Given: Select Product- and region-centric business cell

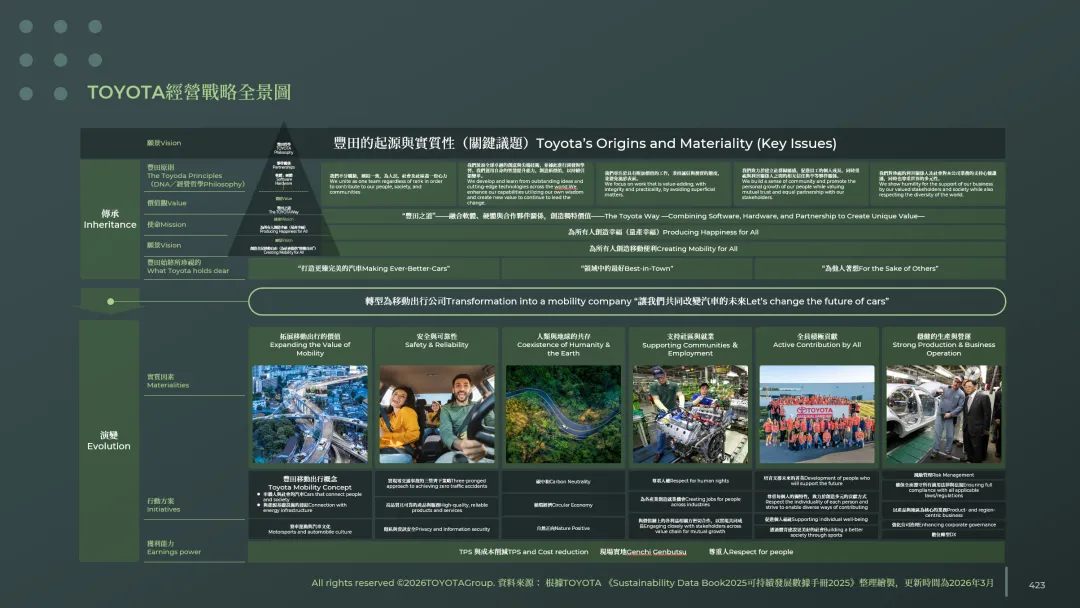Looking at the screenshot, I should tap(944, 512).
